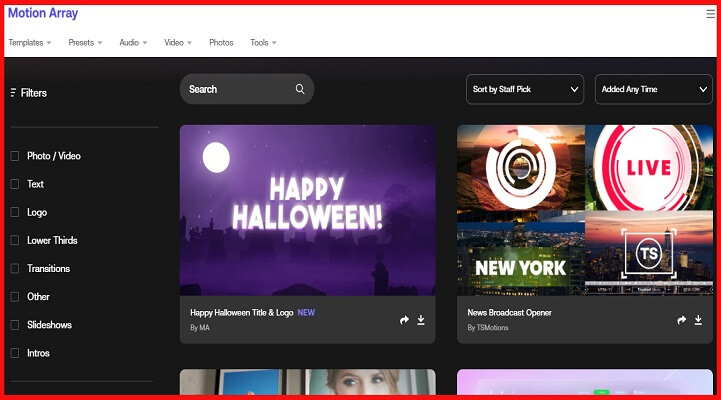Screen dimensions: 721x400
Task: Download the Happy Halloween Title & Logo template
Action: tap(421, 320)
